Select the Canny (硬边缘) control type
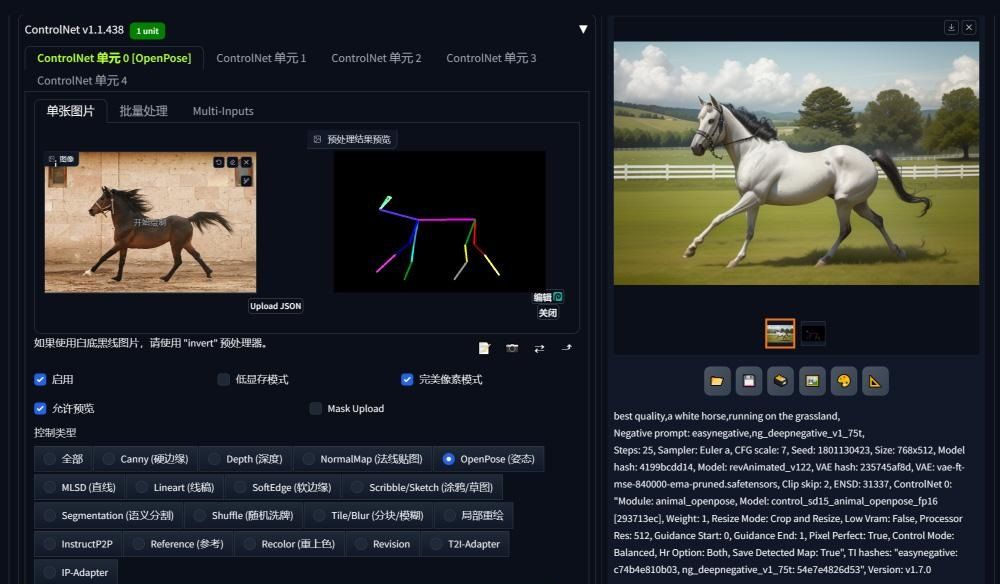The height and width of the screenshot is (584, 1000). click(109, 459)
